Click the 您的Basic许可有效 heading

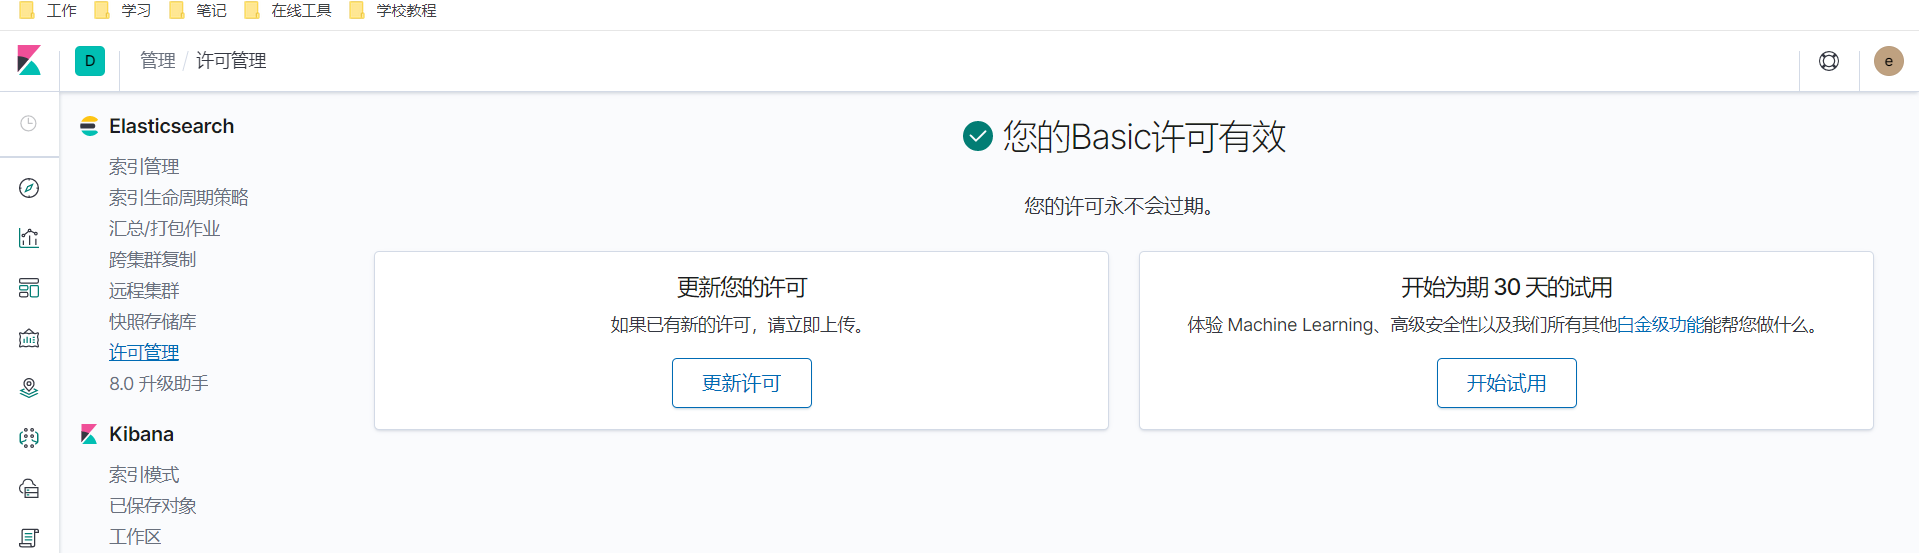click(x=1144, y=137)
